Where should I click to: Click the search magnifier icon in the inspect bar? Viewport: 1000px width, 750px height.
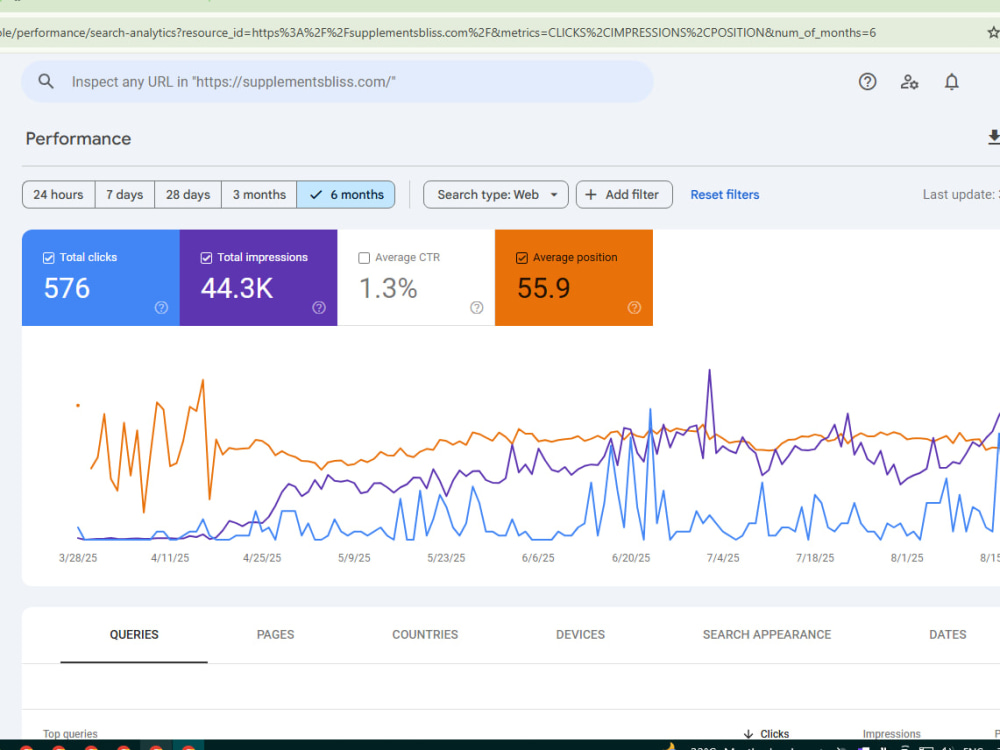tap(46, 82)
